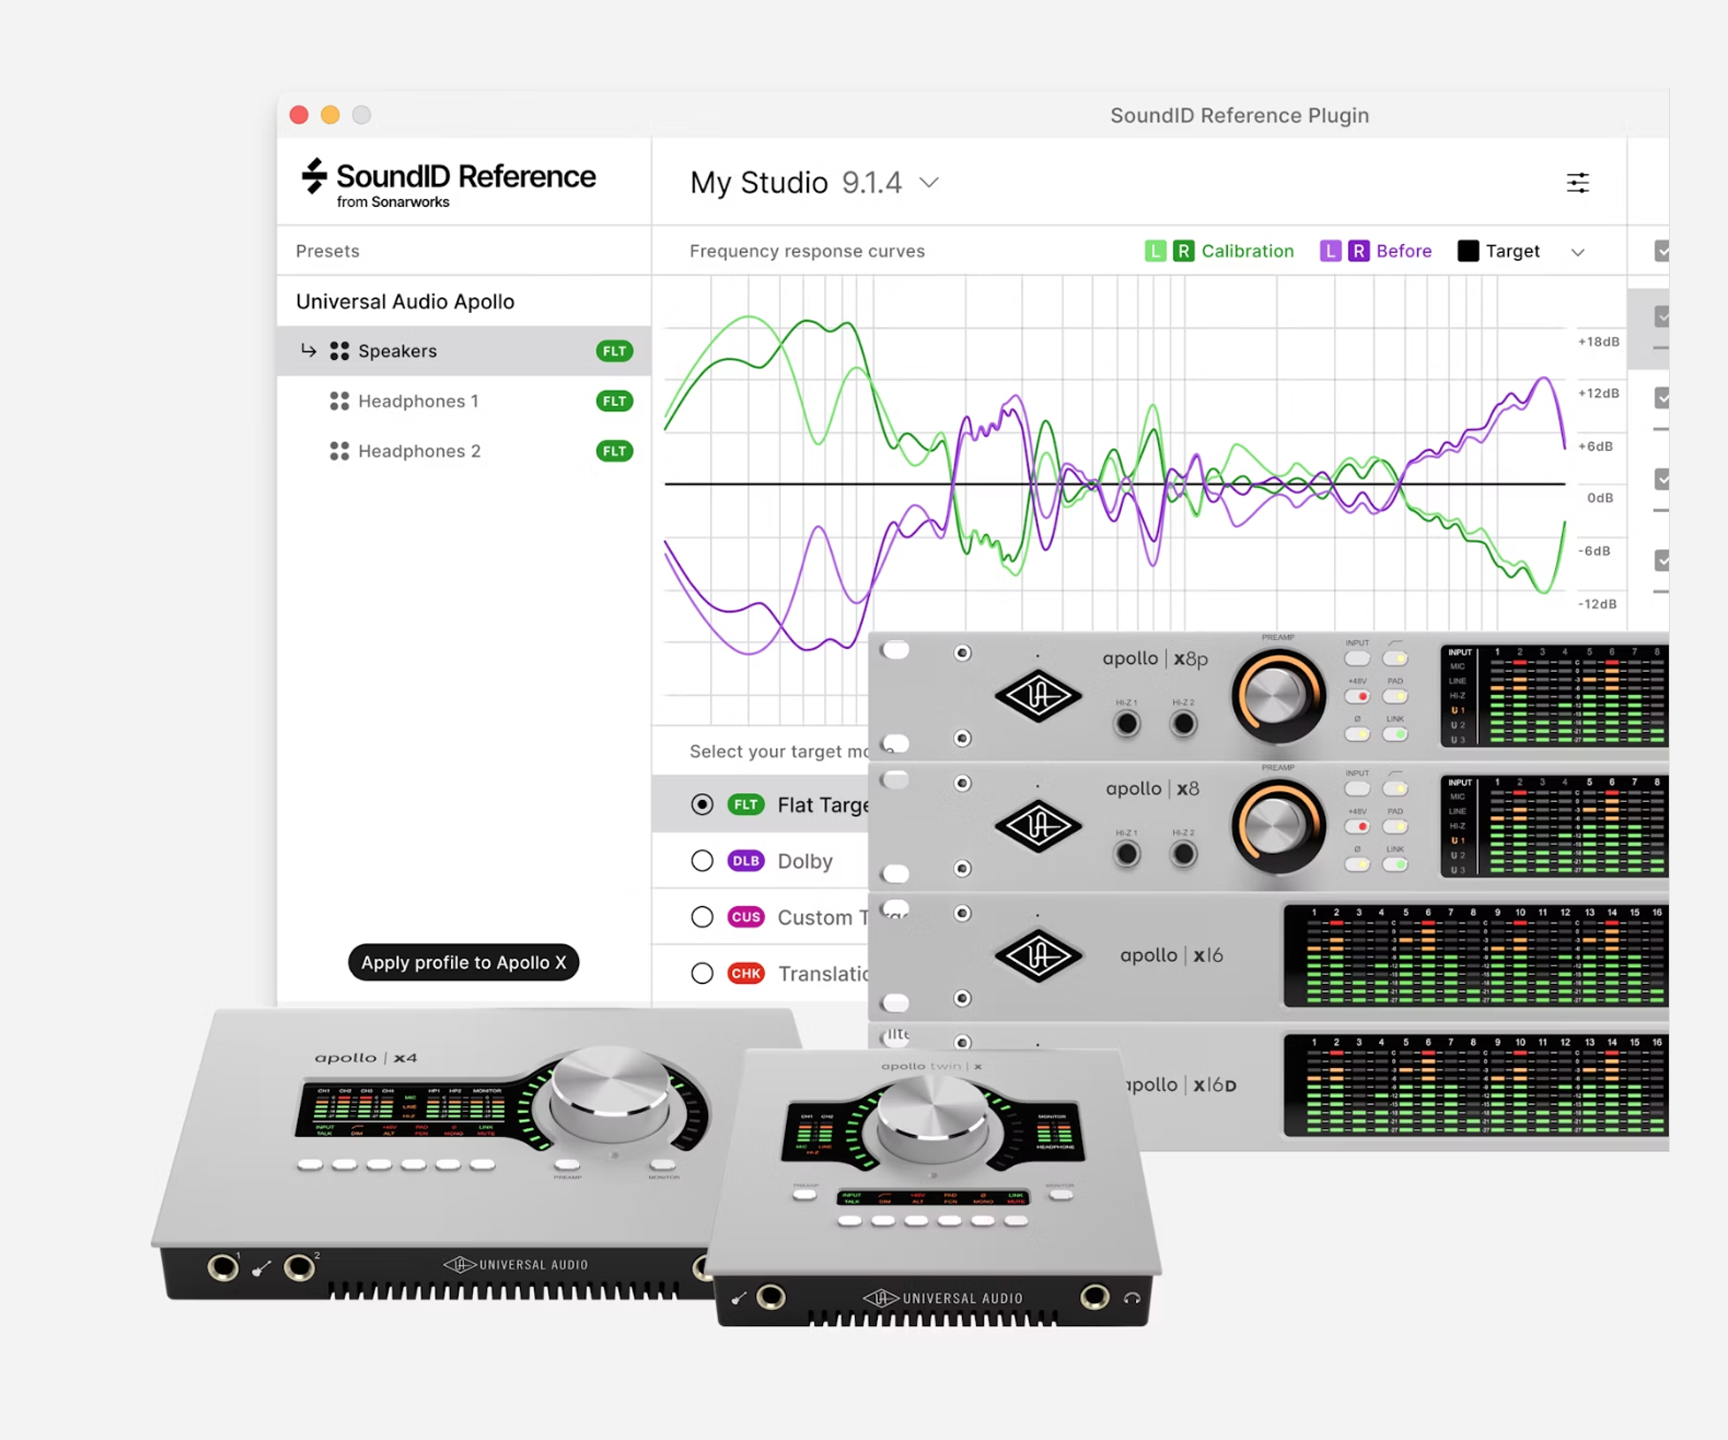Select Headphones 1 in the sidebar
Image resolution: width=1728 pixels, height=1440 pixels.
418,400
